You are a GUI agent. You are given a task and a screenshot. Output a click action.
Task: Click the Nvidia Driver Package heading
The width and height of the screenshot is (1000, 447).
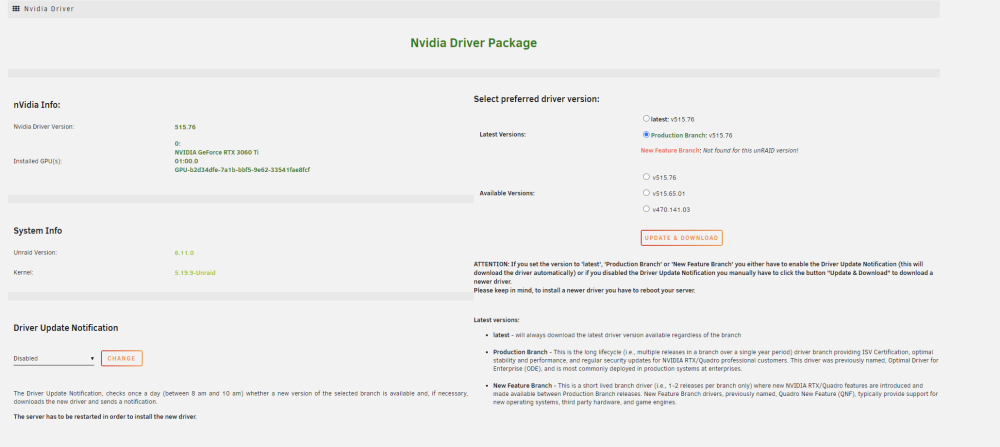pos(473,43)
